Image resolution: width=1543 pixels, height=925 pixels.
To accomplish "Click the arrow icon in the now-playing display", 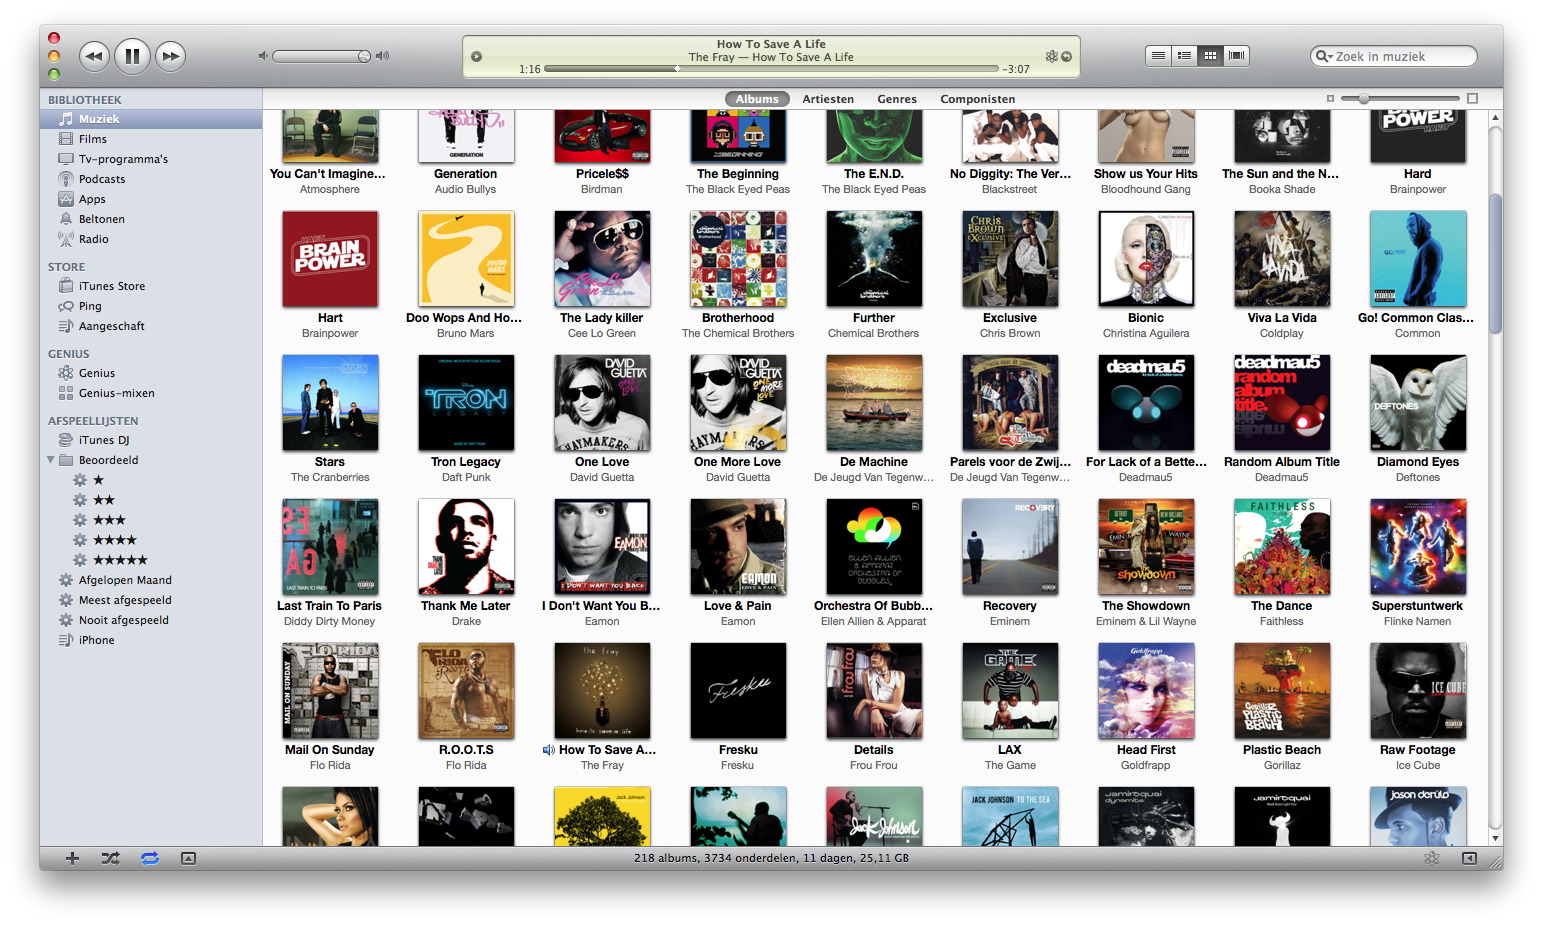I will click(x=1066, y=56).
